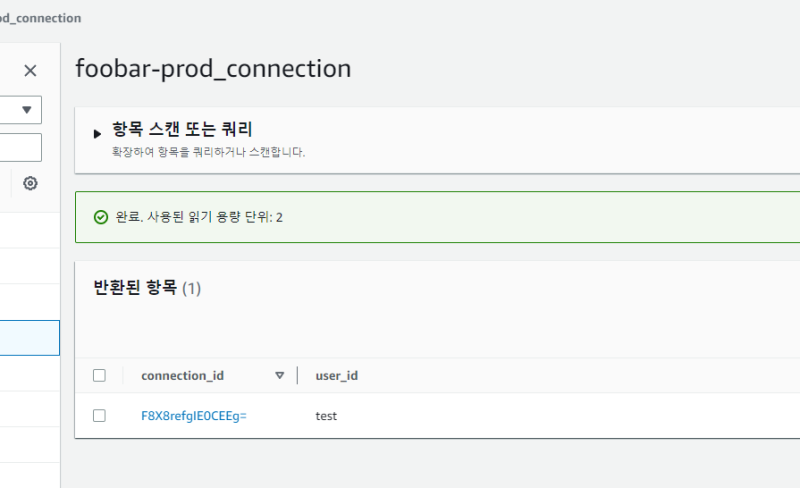This screenshot has width=800, height=488.
Task: Click the 확장하여 항목을 쿼리하거나 스캔합니다 description
Action: coord(208,153)
